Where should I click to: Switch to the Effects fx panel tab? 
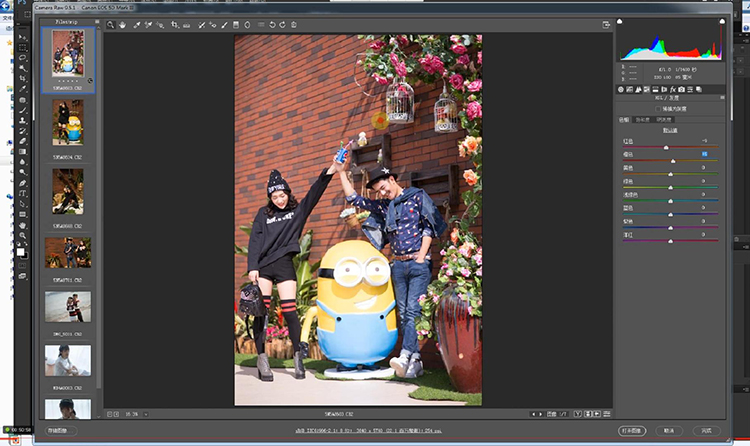673,89
